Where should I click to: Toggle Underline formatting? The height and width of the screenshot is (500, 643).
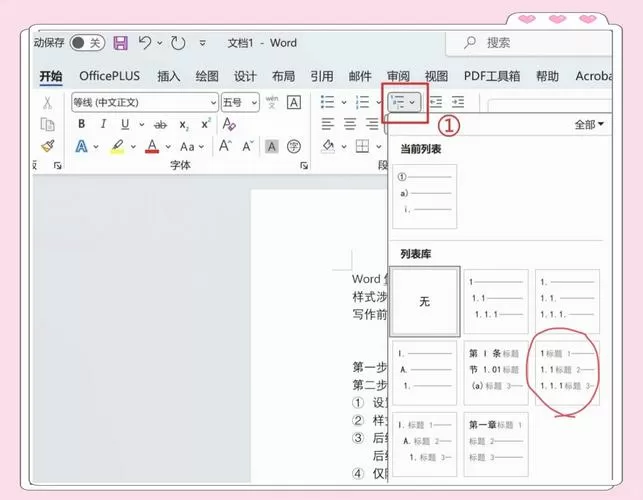[125, 124]
